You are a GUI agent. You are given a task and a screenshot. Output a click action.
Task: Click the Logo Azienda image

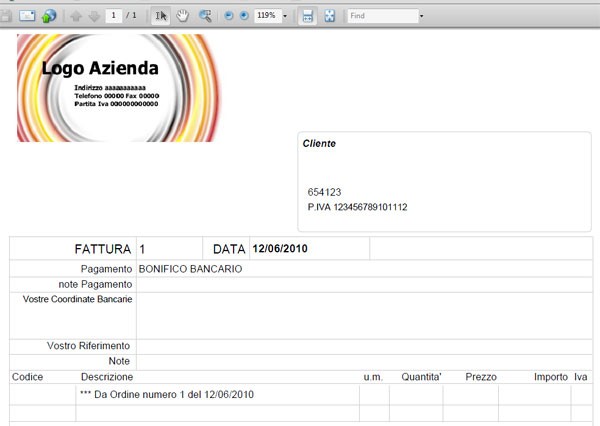coord(102,88)
